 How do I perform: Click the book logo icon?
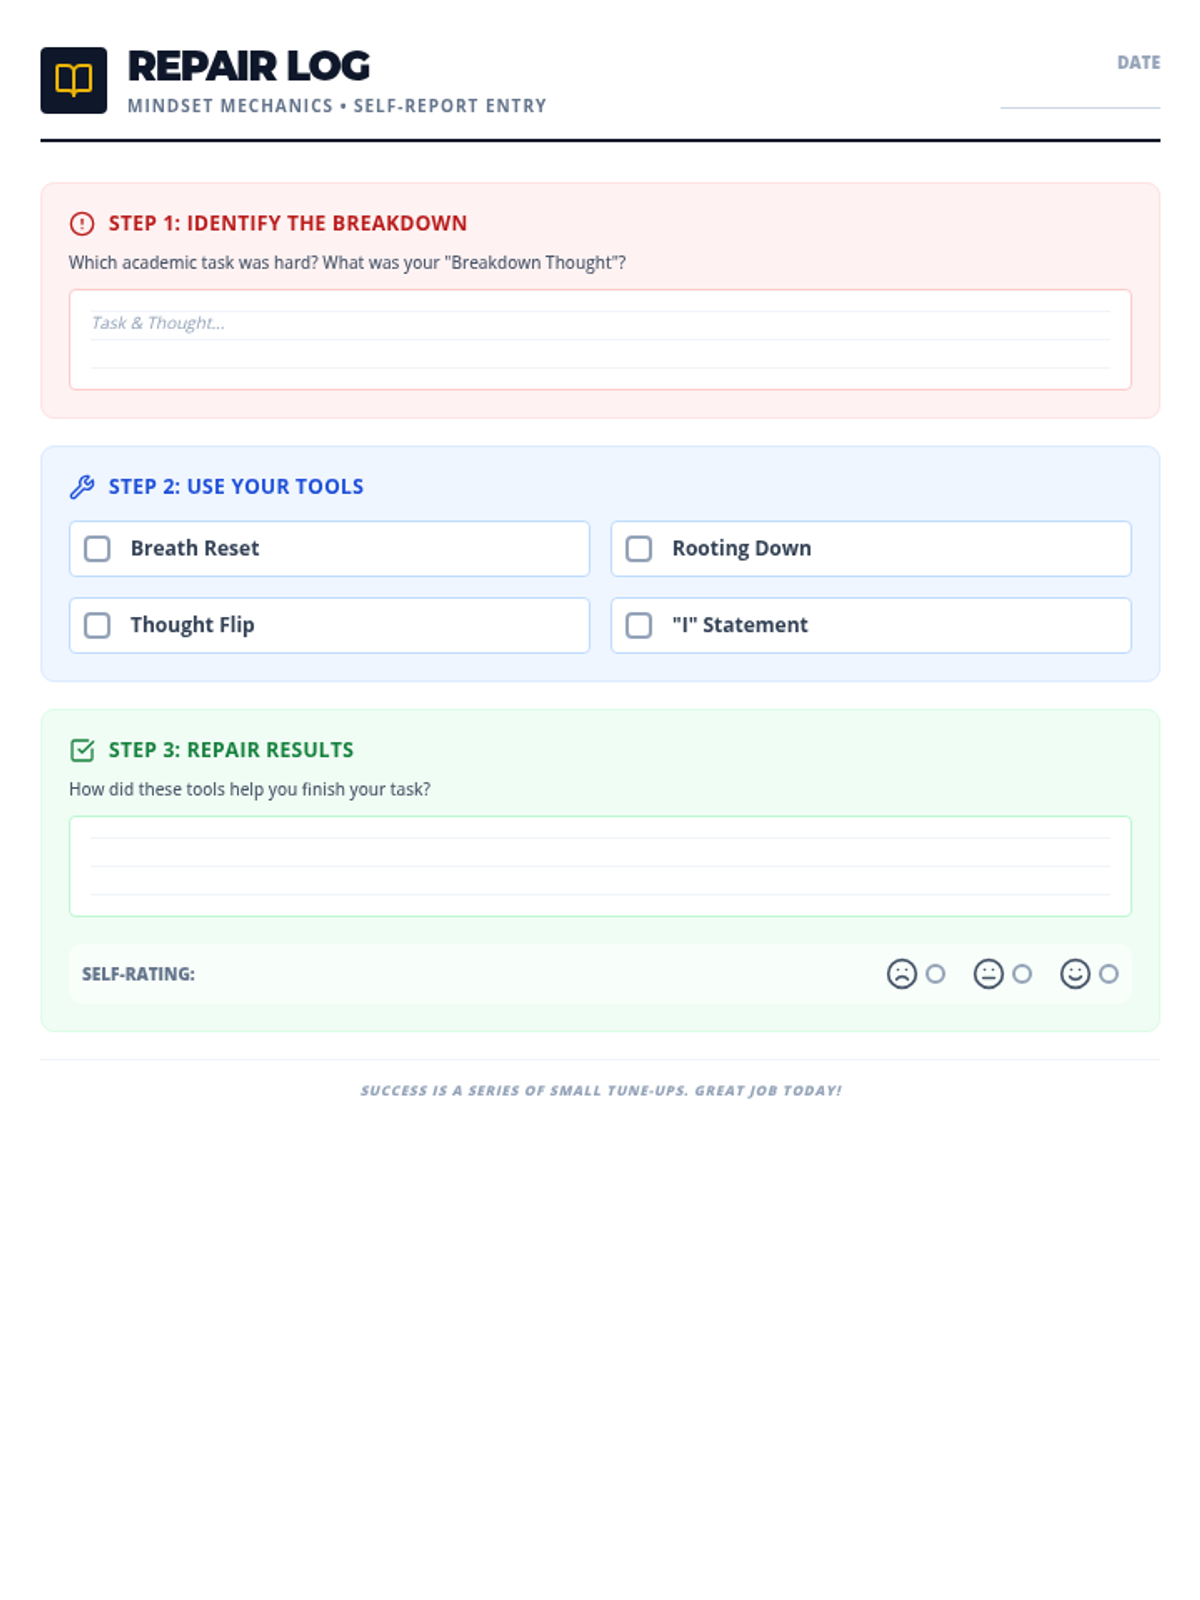[x=74, y=80]
